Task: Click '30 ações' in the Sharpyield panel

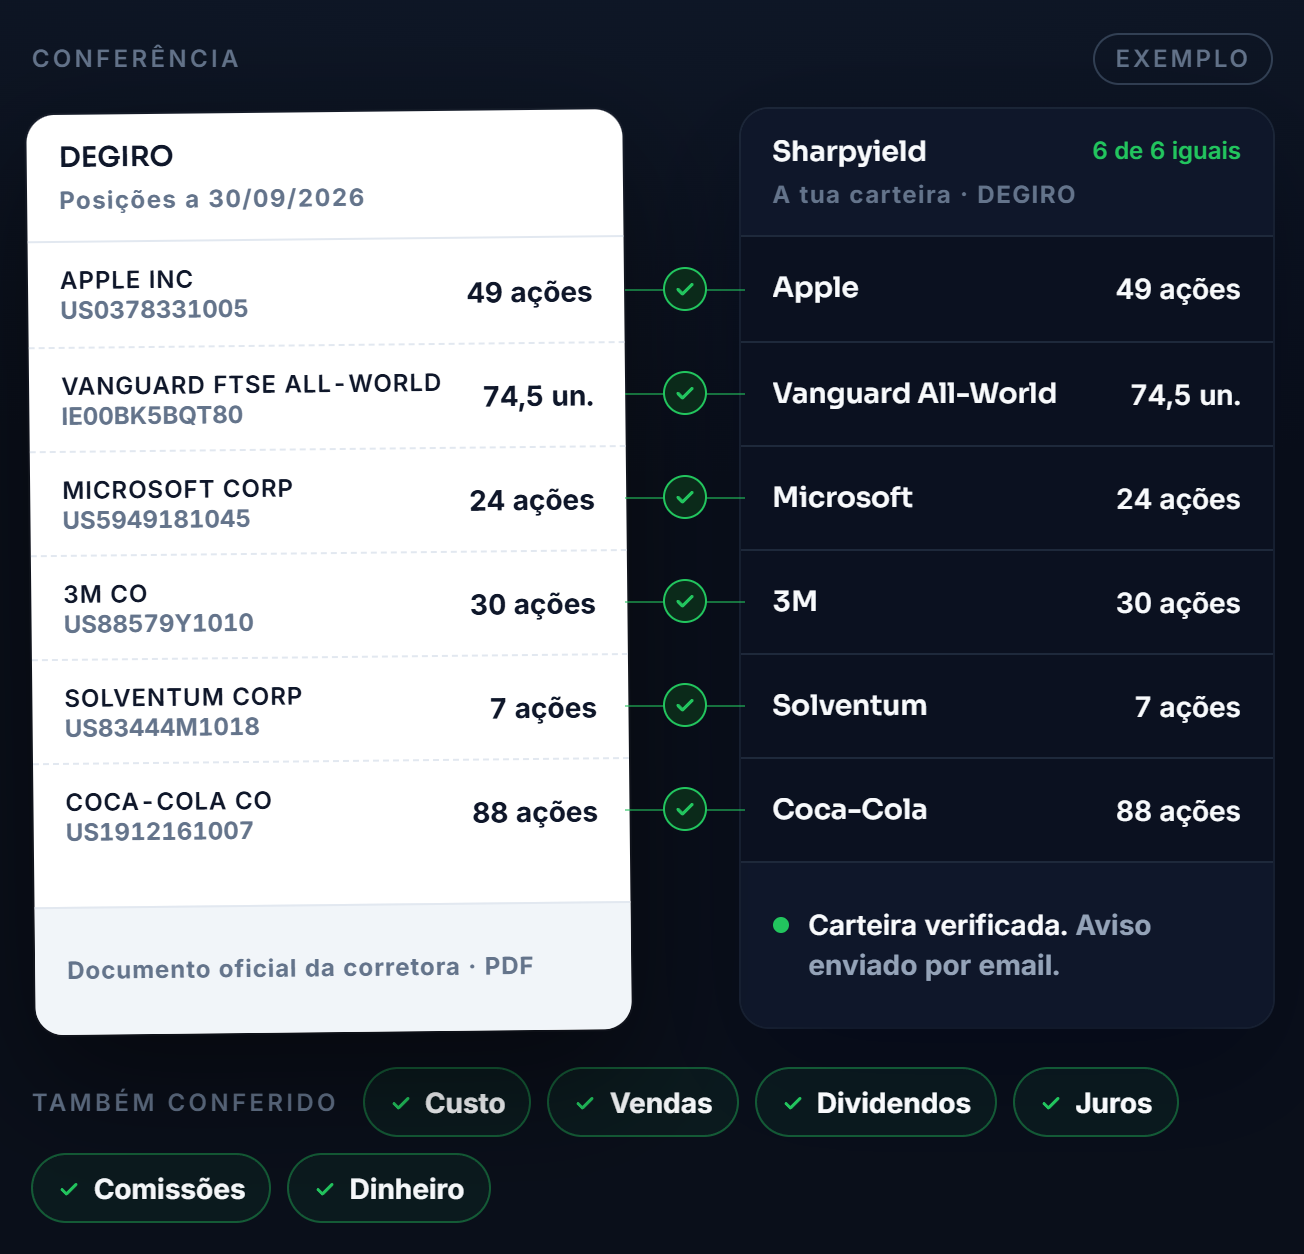Action: click(1178, 603)
